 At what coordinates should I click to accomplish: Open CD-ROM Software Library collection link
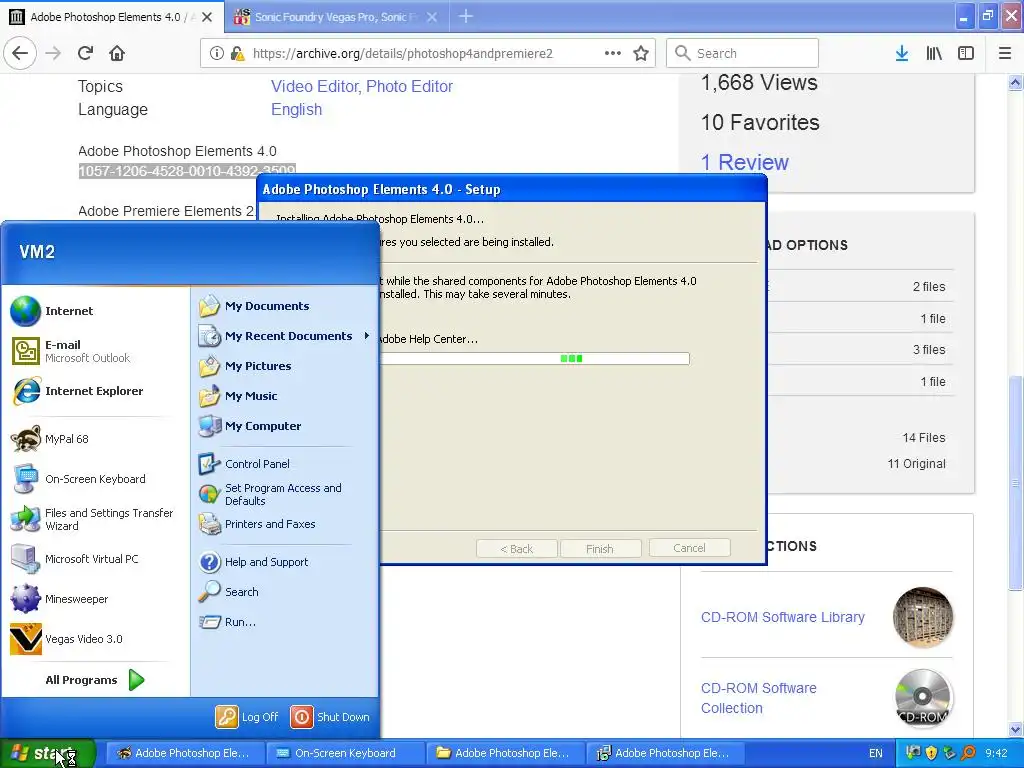(782, 617)
